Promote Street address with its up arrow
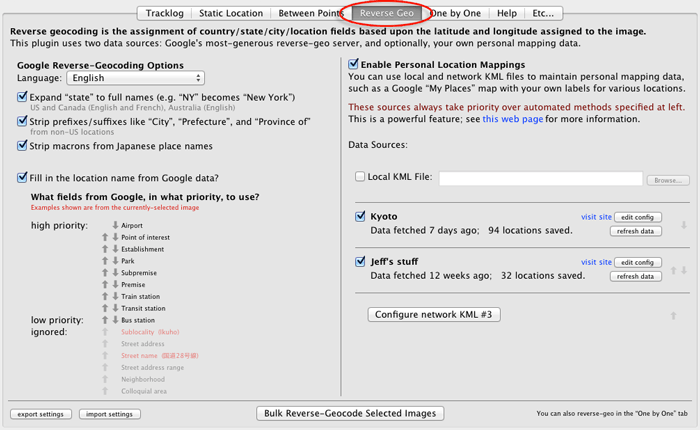Image resolution: width=700 pixels, height=430 pixels. coord(105,343)
